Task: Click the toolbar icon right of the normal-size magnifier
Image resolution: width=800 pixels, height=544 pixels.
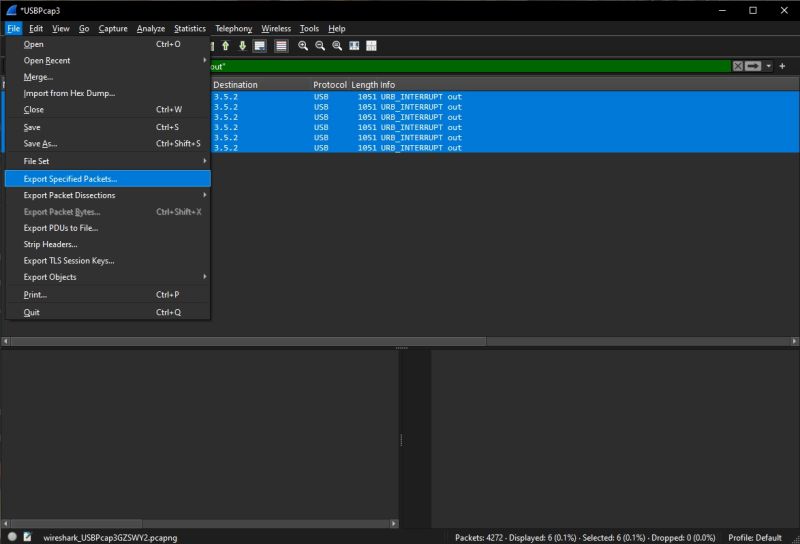Action: [x=354, y=46]
